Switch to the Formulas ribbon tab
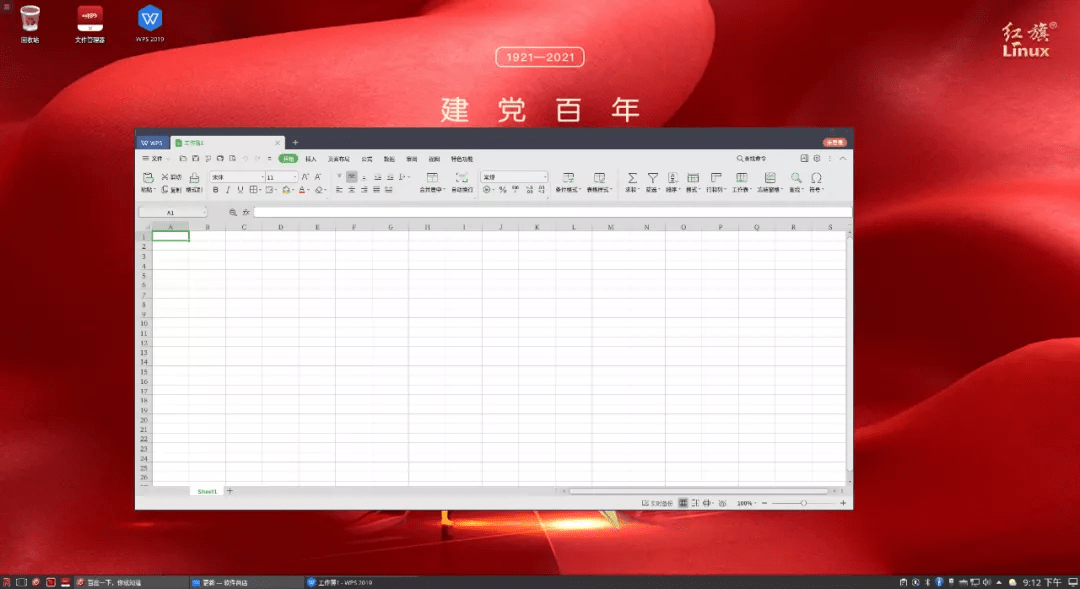The height and width of the screenshot is (589, 1080). click(367, 158)
